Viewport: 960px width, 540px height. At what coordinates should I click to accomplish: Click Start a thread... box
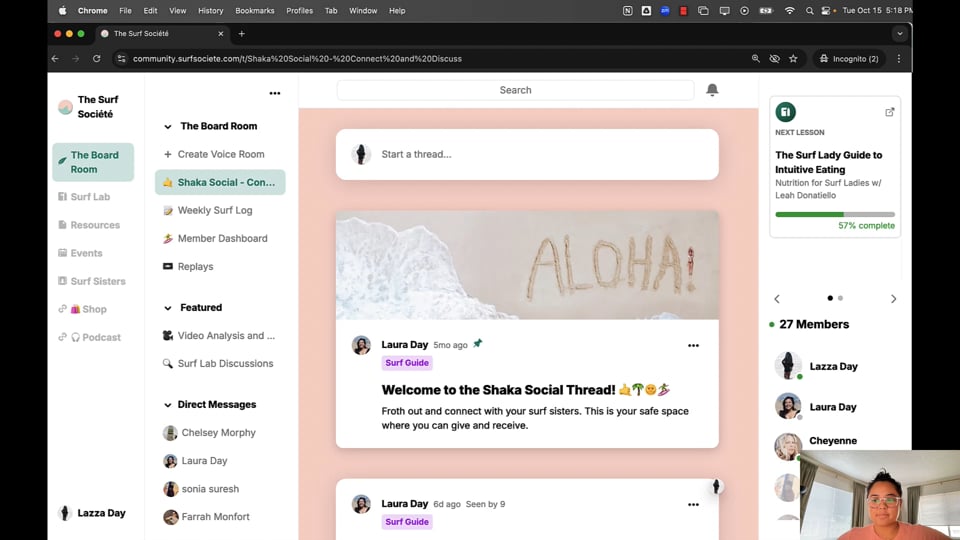527,154
